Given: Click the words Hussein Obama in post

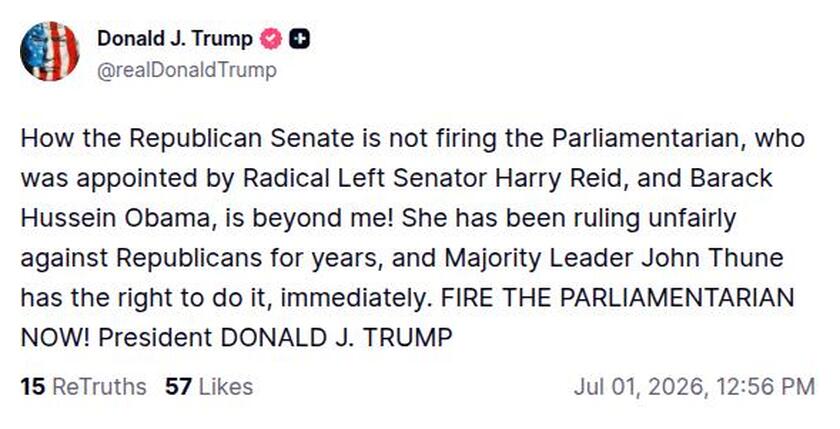Looking at the screenshot, I should pos(114,219).
